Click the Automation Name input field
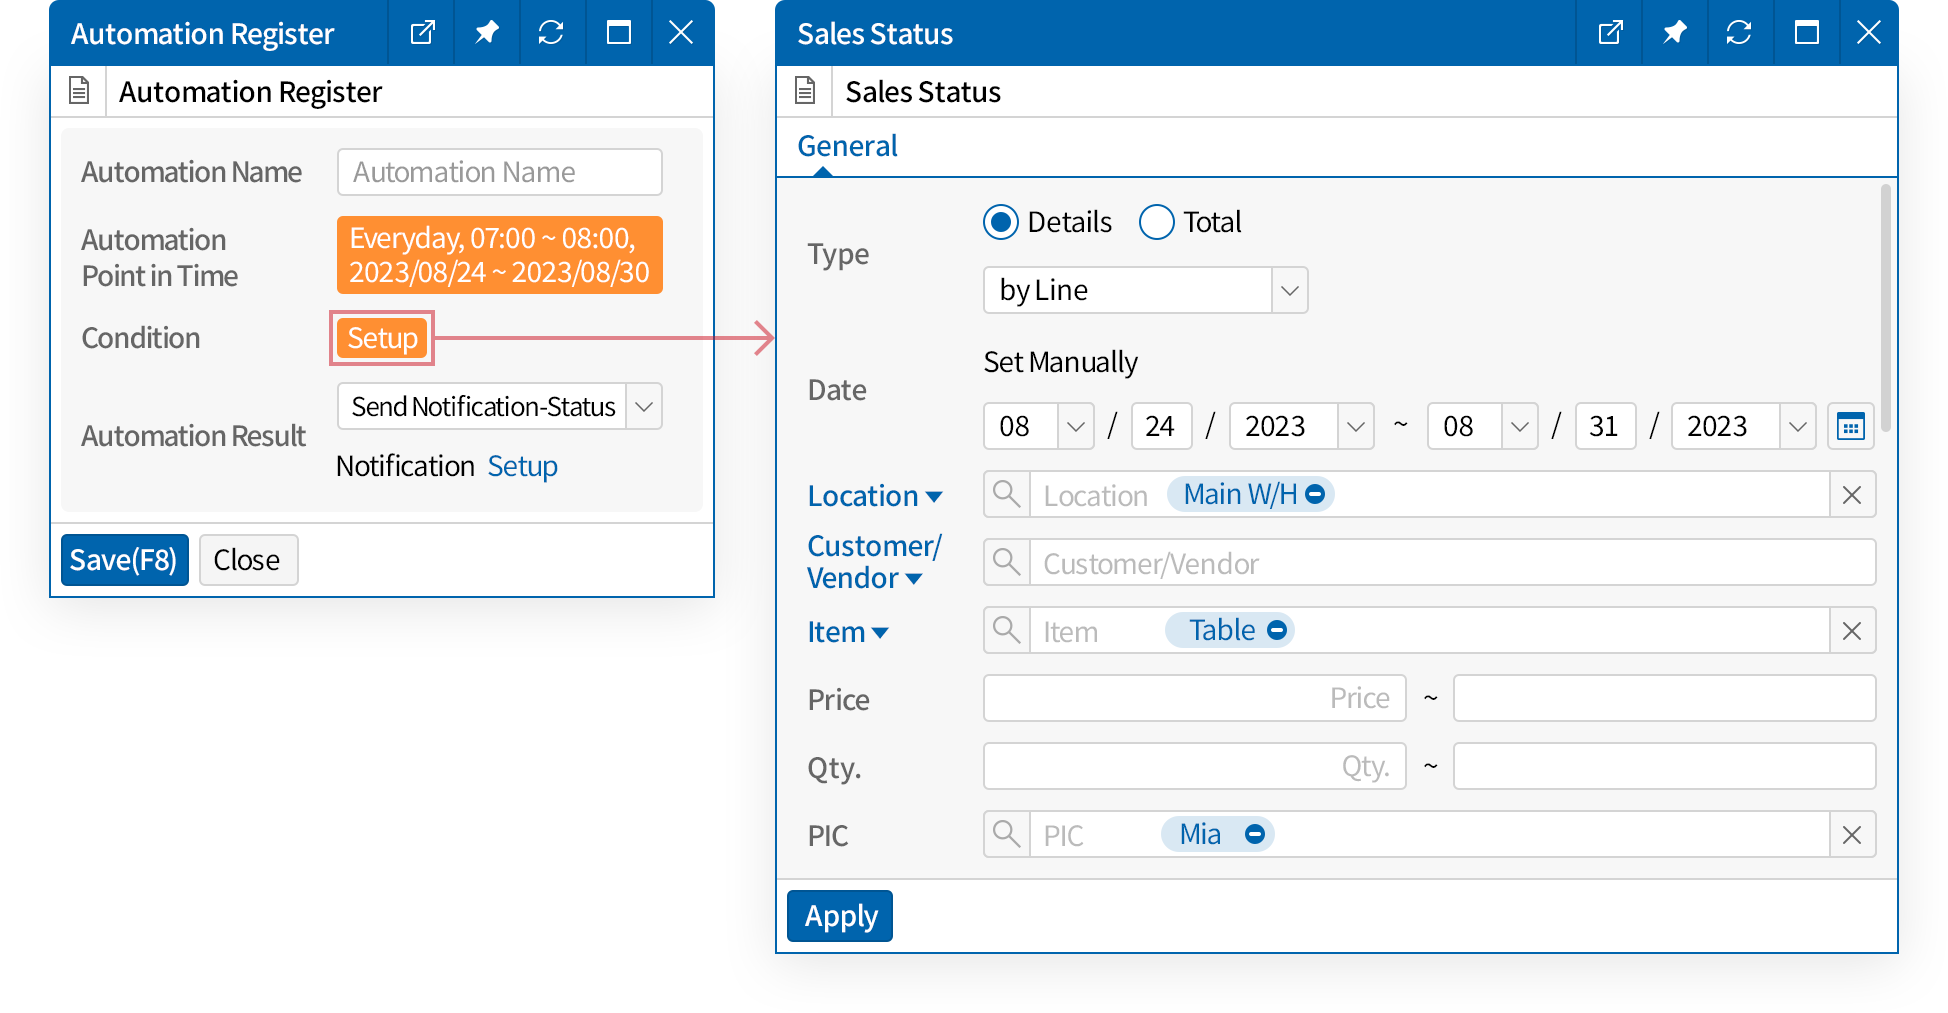This screenshot has width=1948, height=1013. click(x=500, y=173)
